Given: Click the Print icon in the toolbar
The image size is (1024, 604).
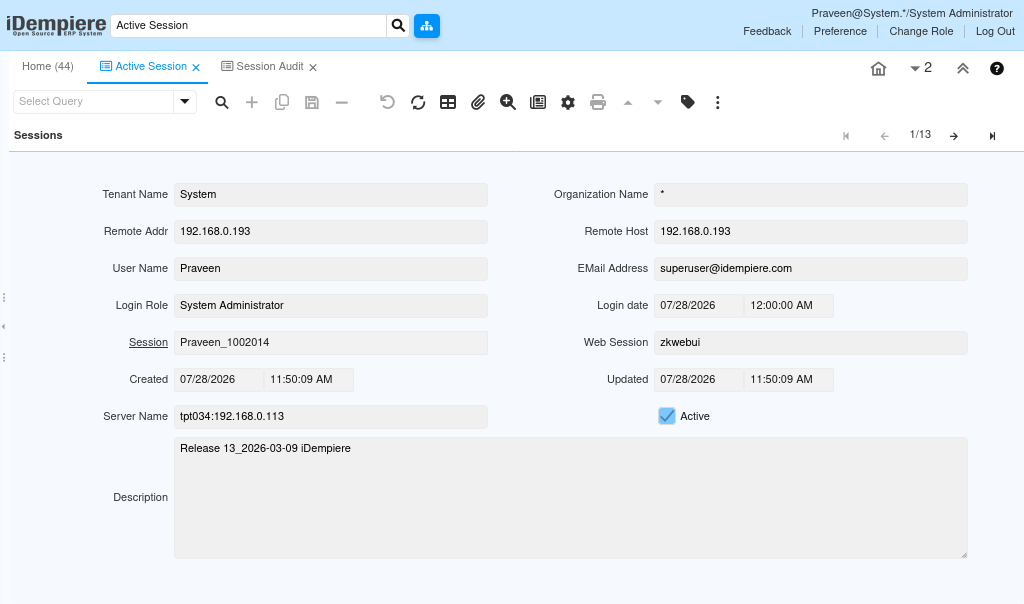Looking at the screenshot, I should (x=598, y=103).
